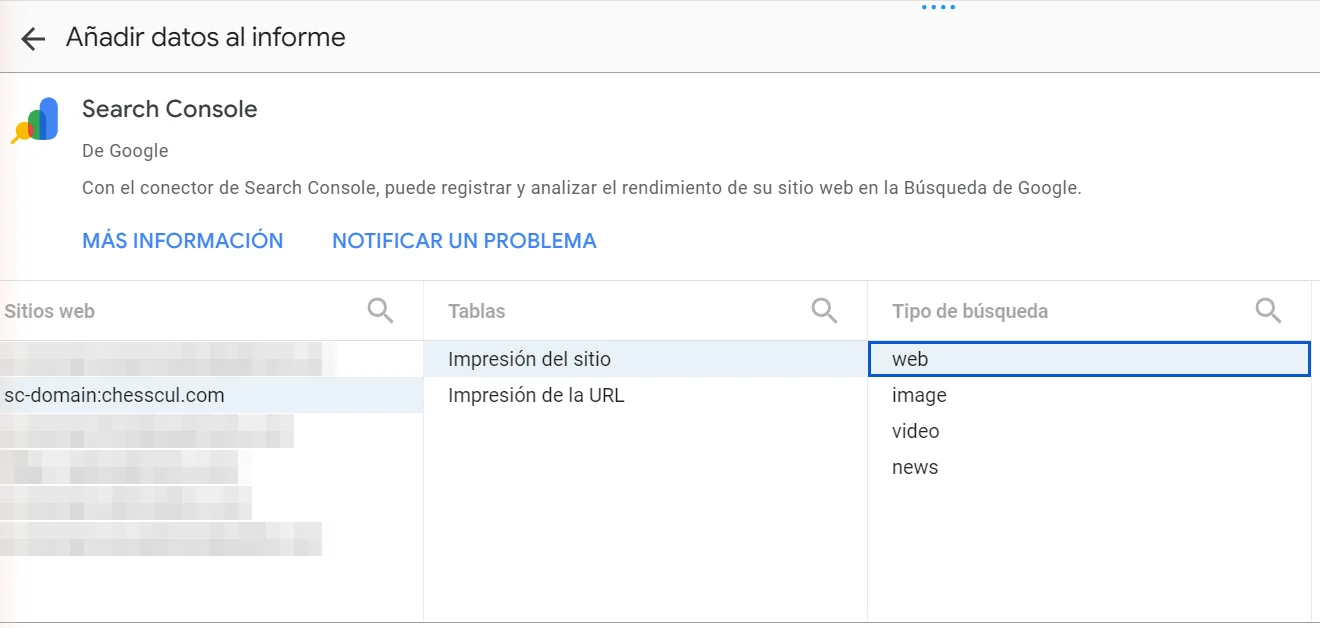Search in the Sitios web column

tap(381, 311)
